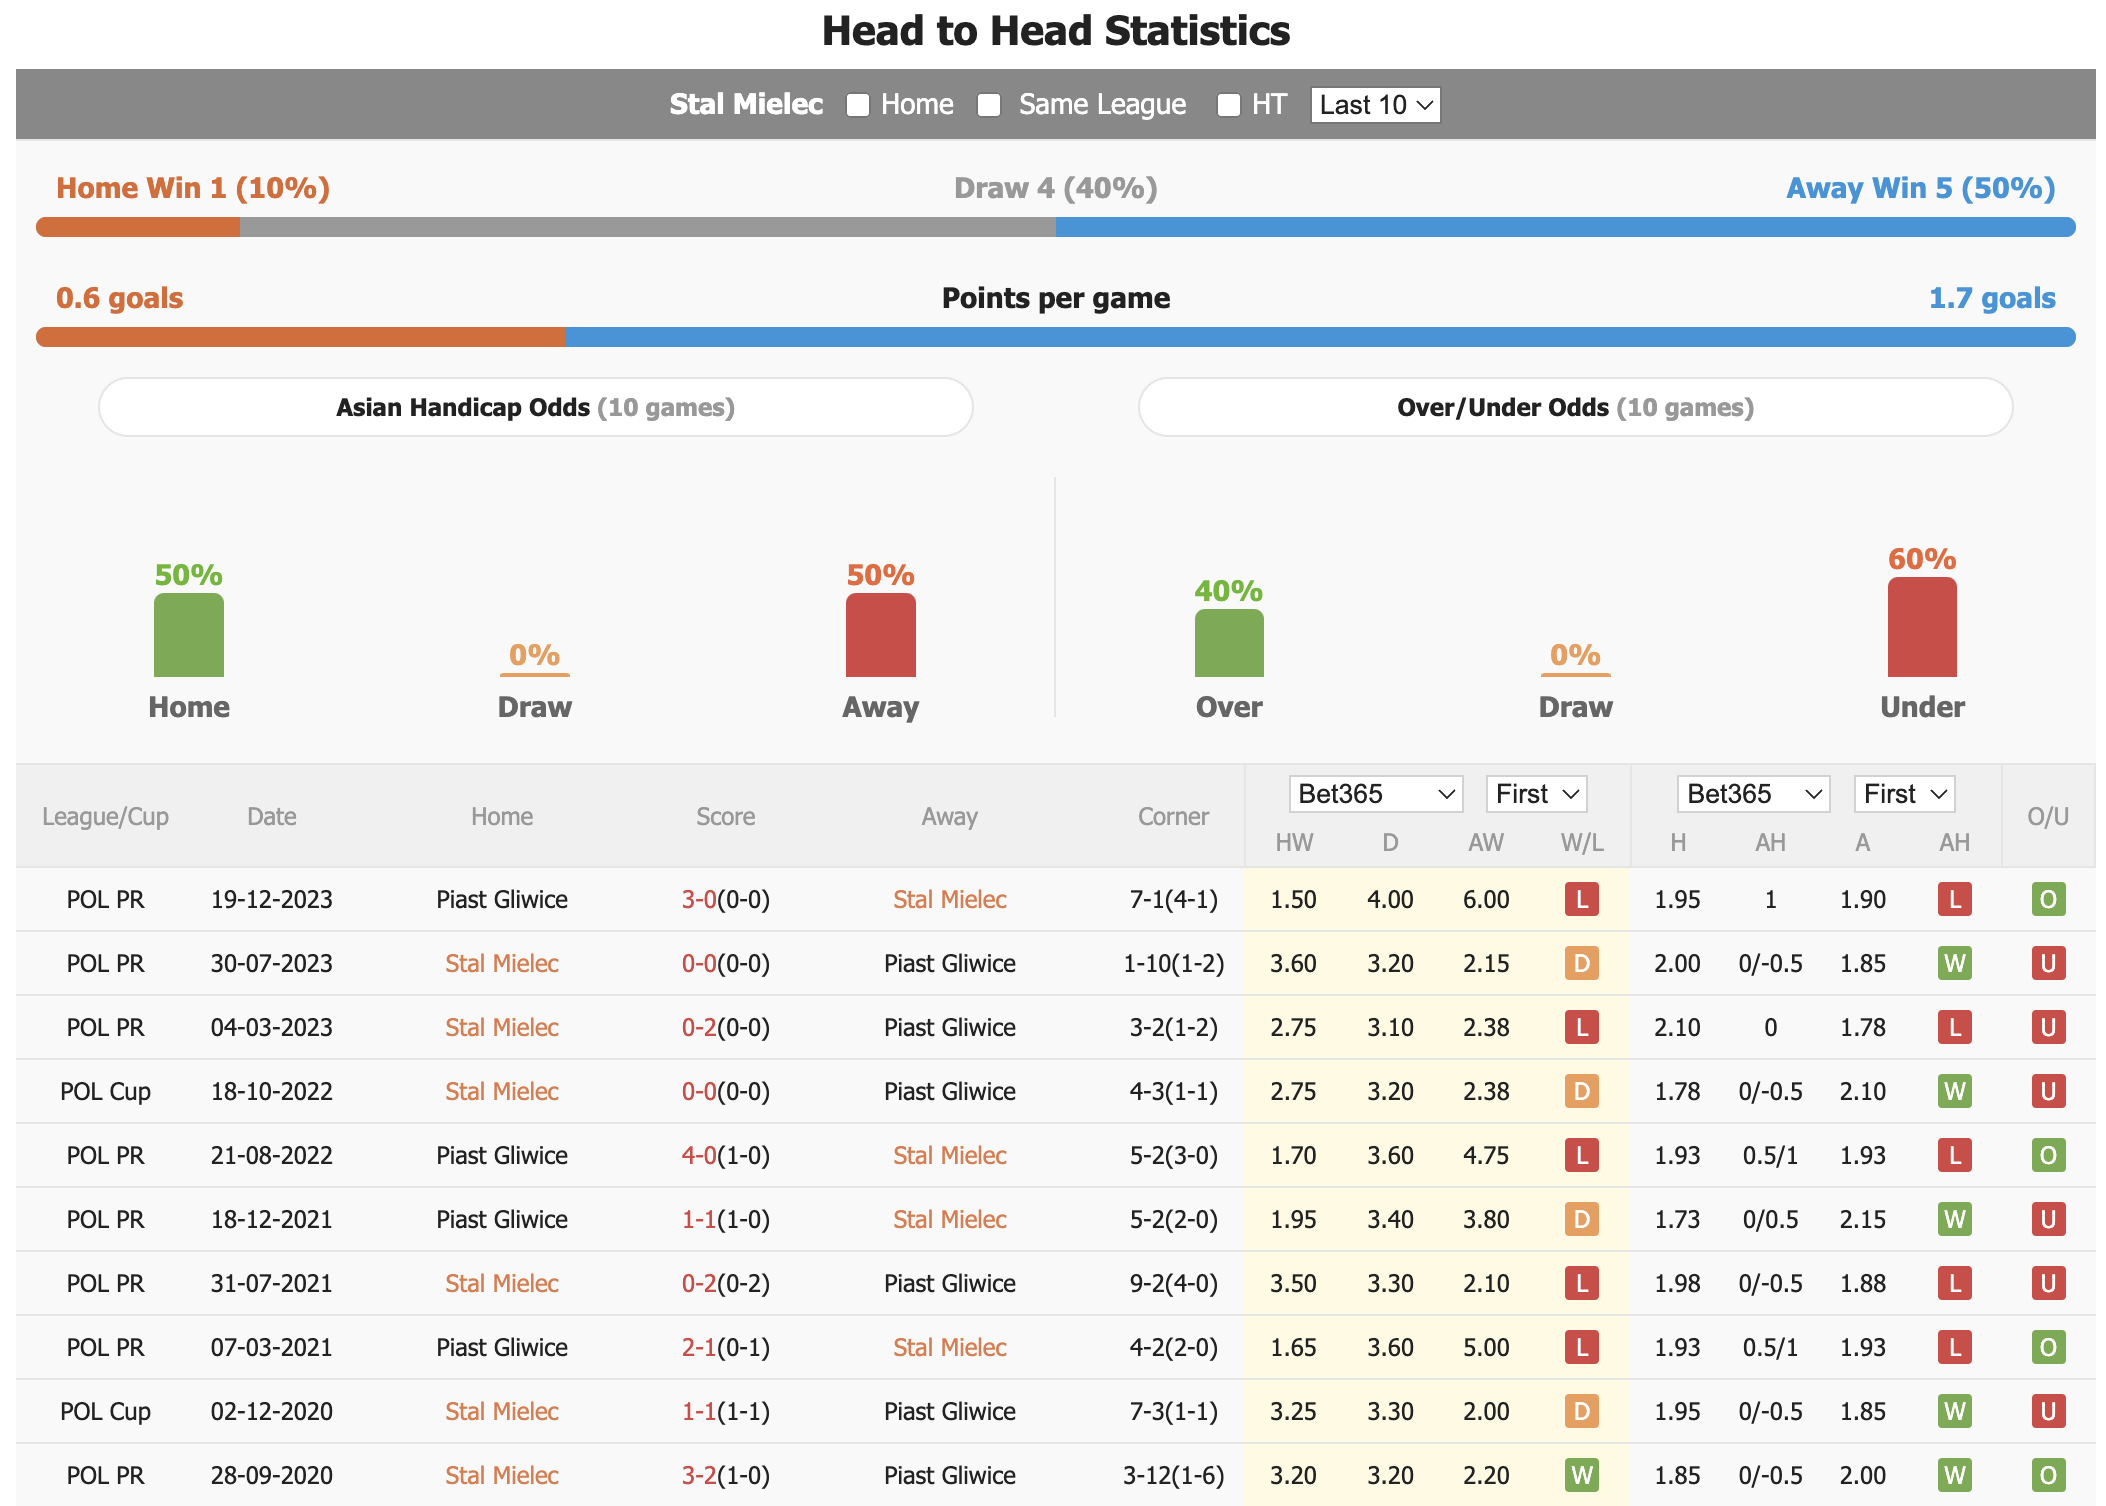Click the 6.00 away odds in 19-12-2023 row

tap(1486, 899)
